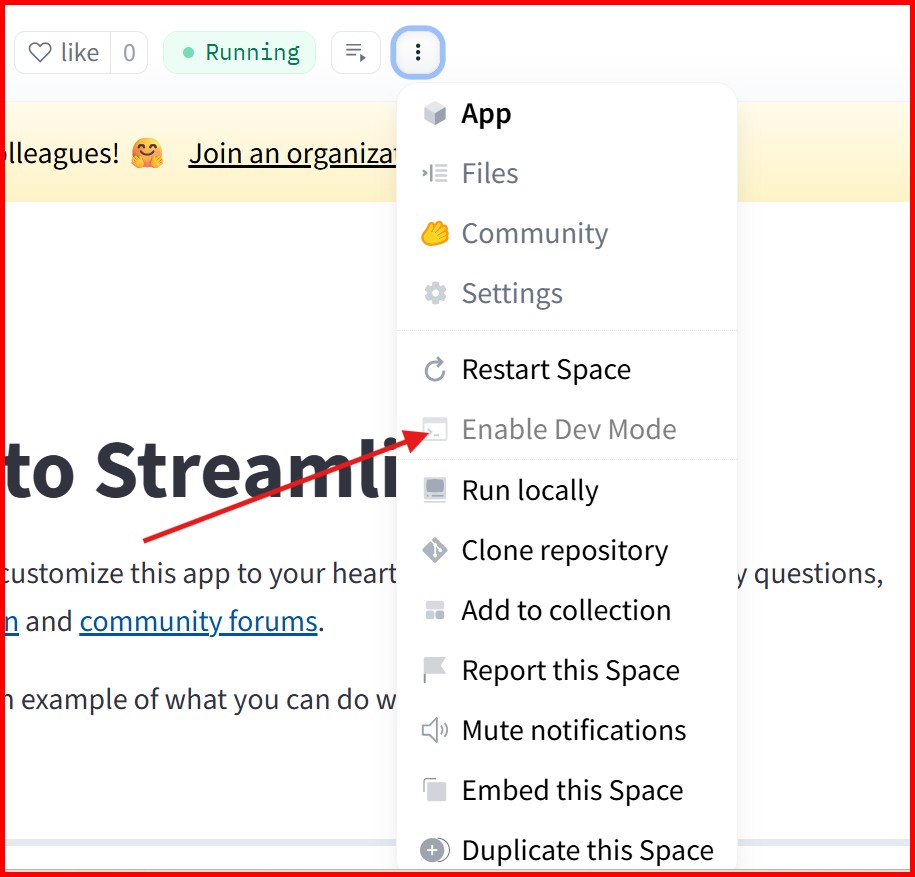Click the monitor icon beside Run locally

(x=435, y=490)
